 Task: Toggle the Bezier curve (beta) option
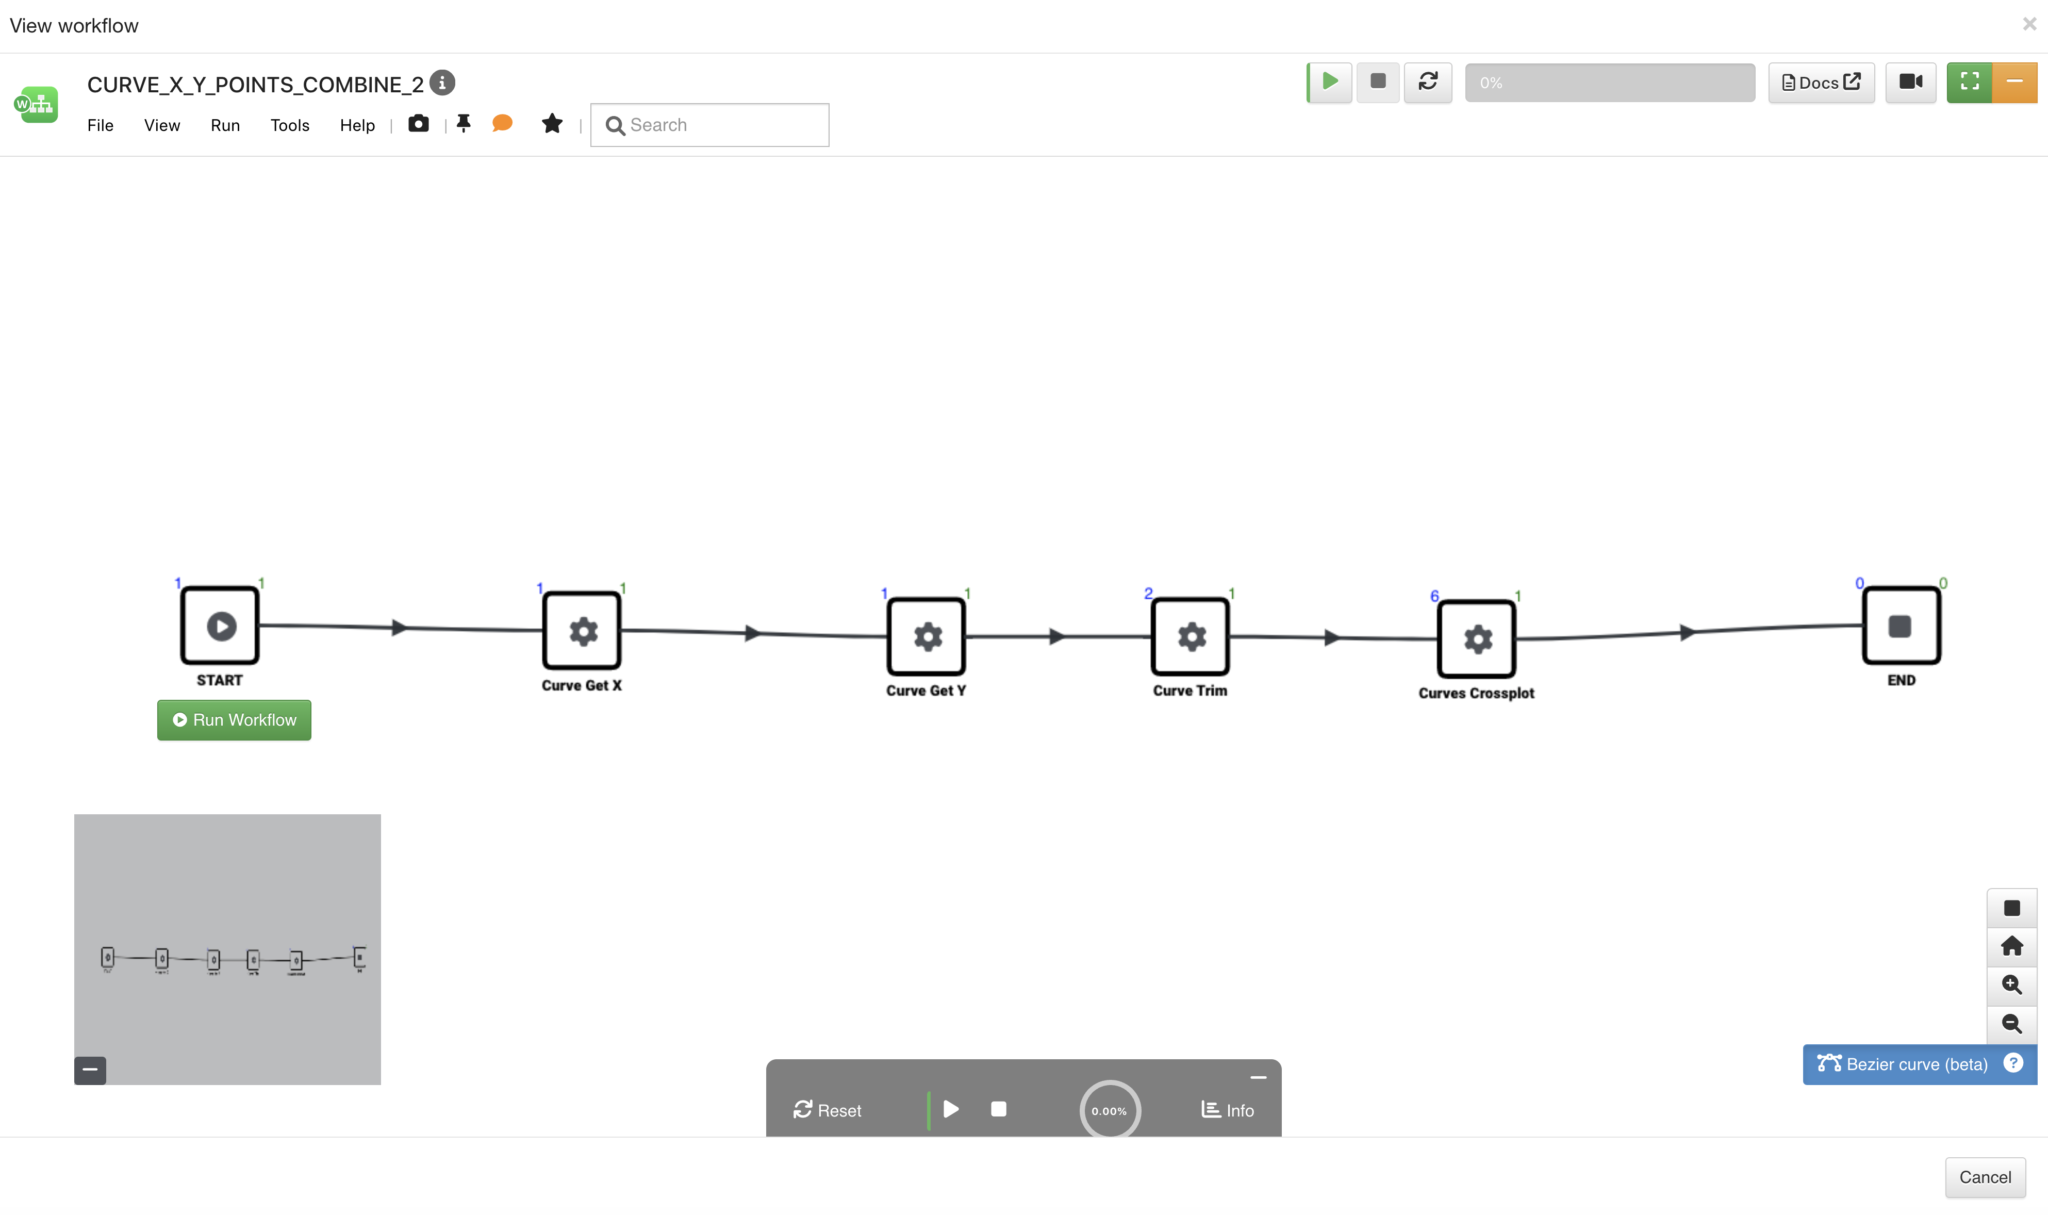point(1905,1064)
